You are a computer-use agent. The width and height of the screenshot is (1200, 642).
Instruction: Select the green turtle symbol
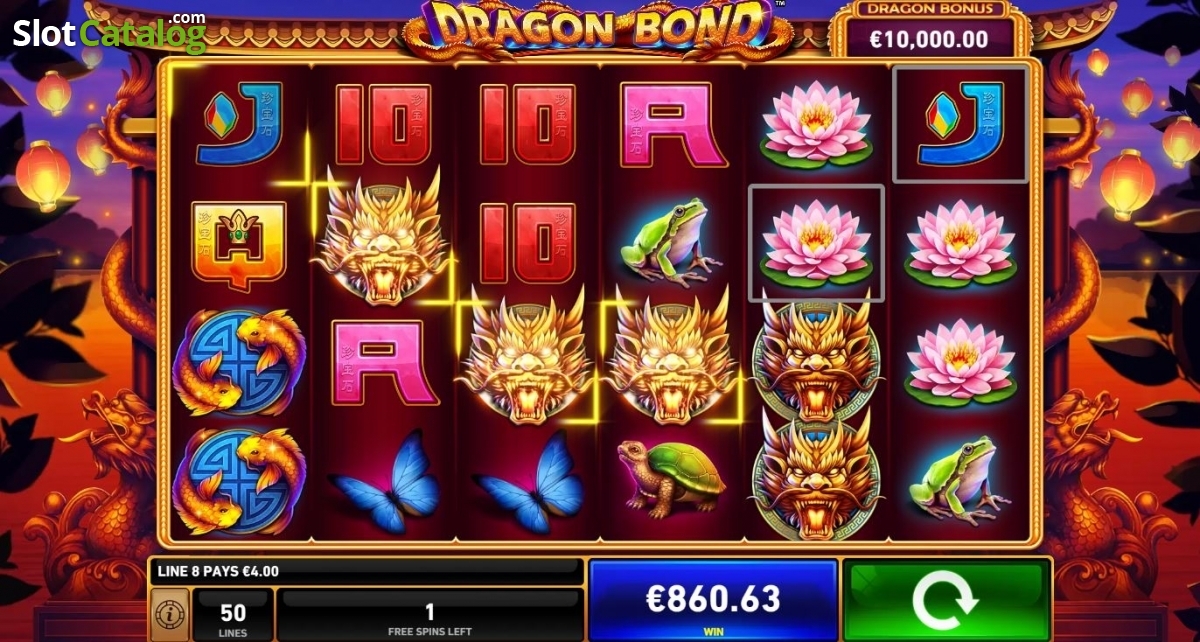[x=671, y=477]
